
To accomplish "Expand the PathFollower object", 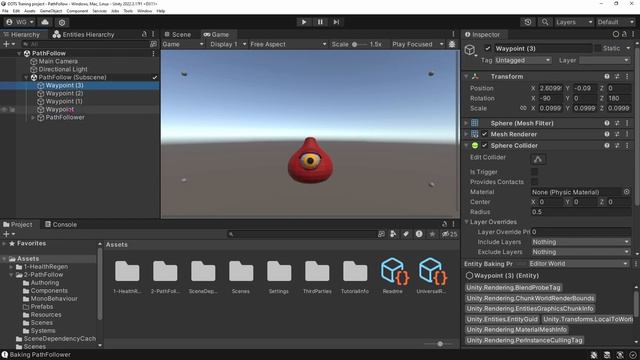I will (x=33, y=118).
